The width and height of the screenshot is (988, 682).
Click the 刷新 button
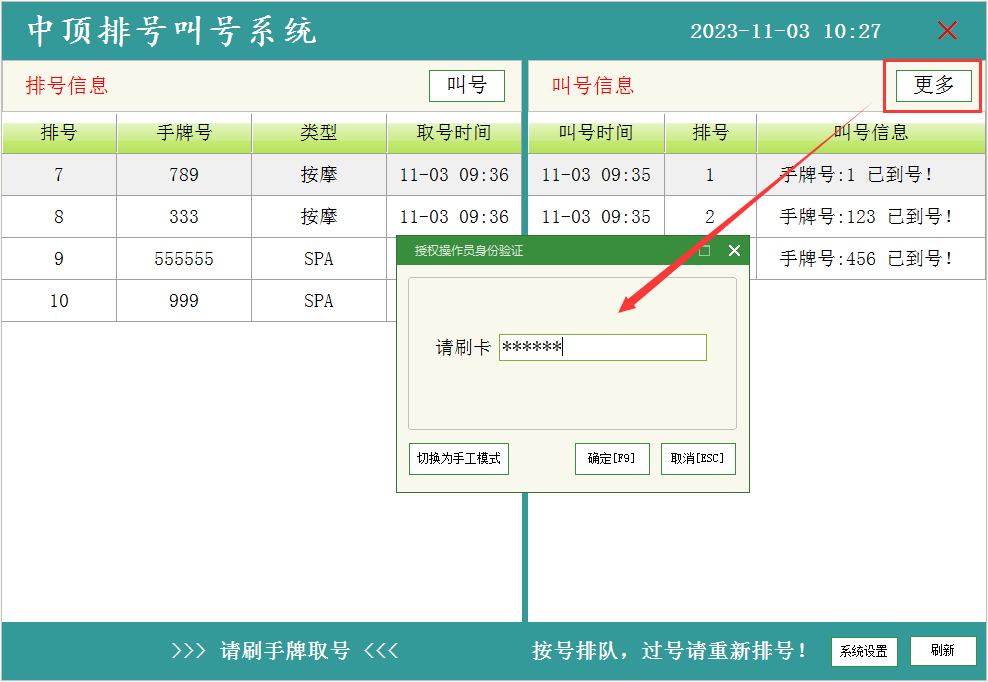[x=943, y=651]
